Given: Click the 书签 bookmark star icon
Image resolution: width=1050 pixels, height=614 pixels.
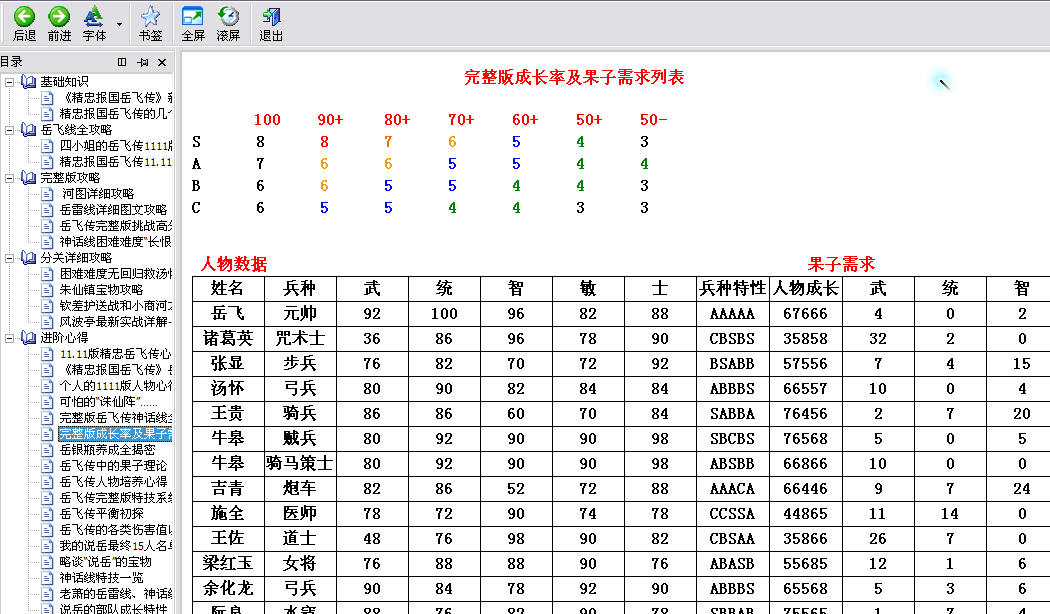Looking at the screenshot, I should [x=150, y=17].
